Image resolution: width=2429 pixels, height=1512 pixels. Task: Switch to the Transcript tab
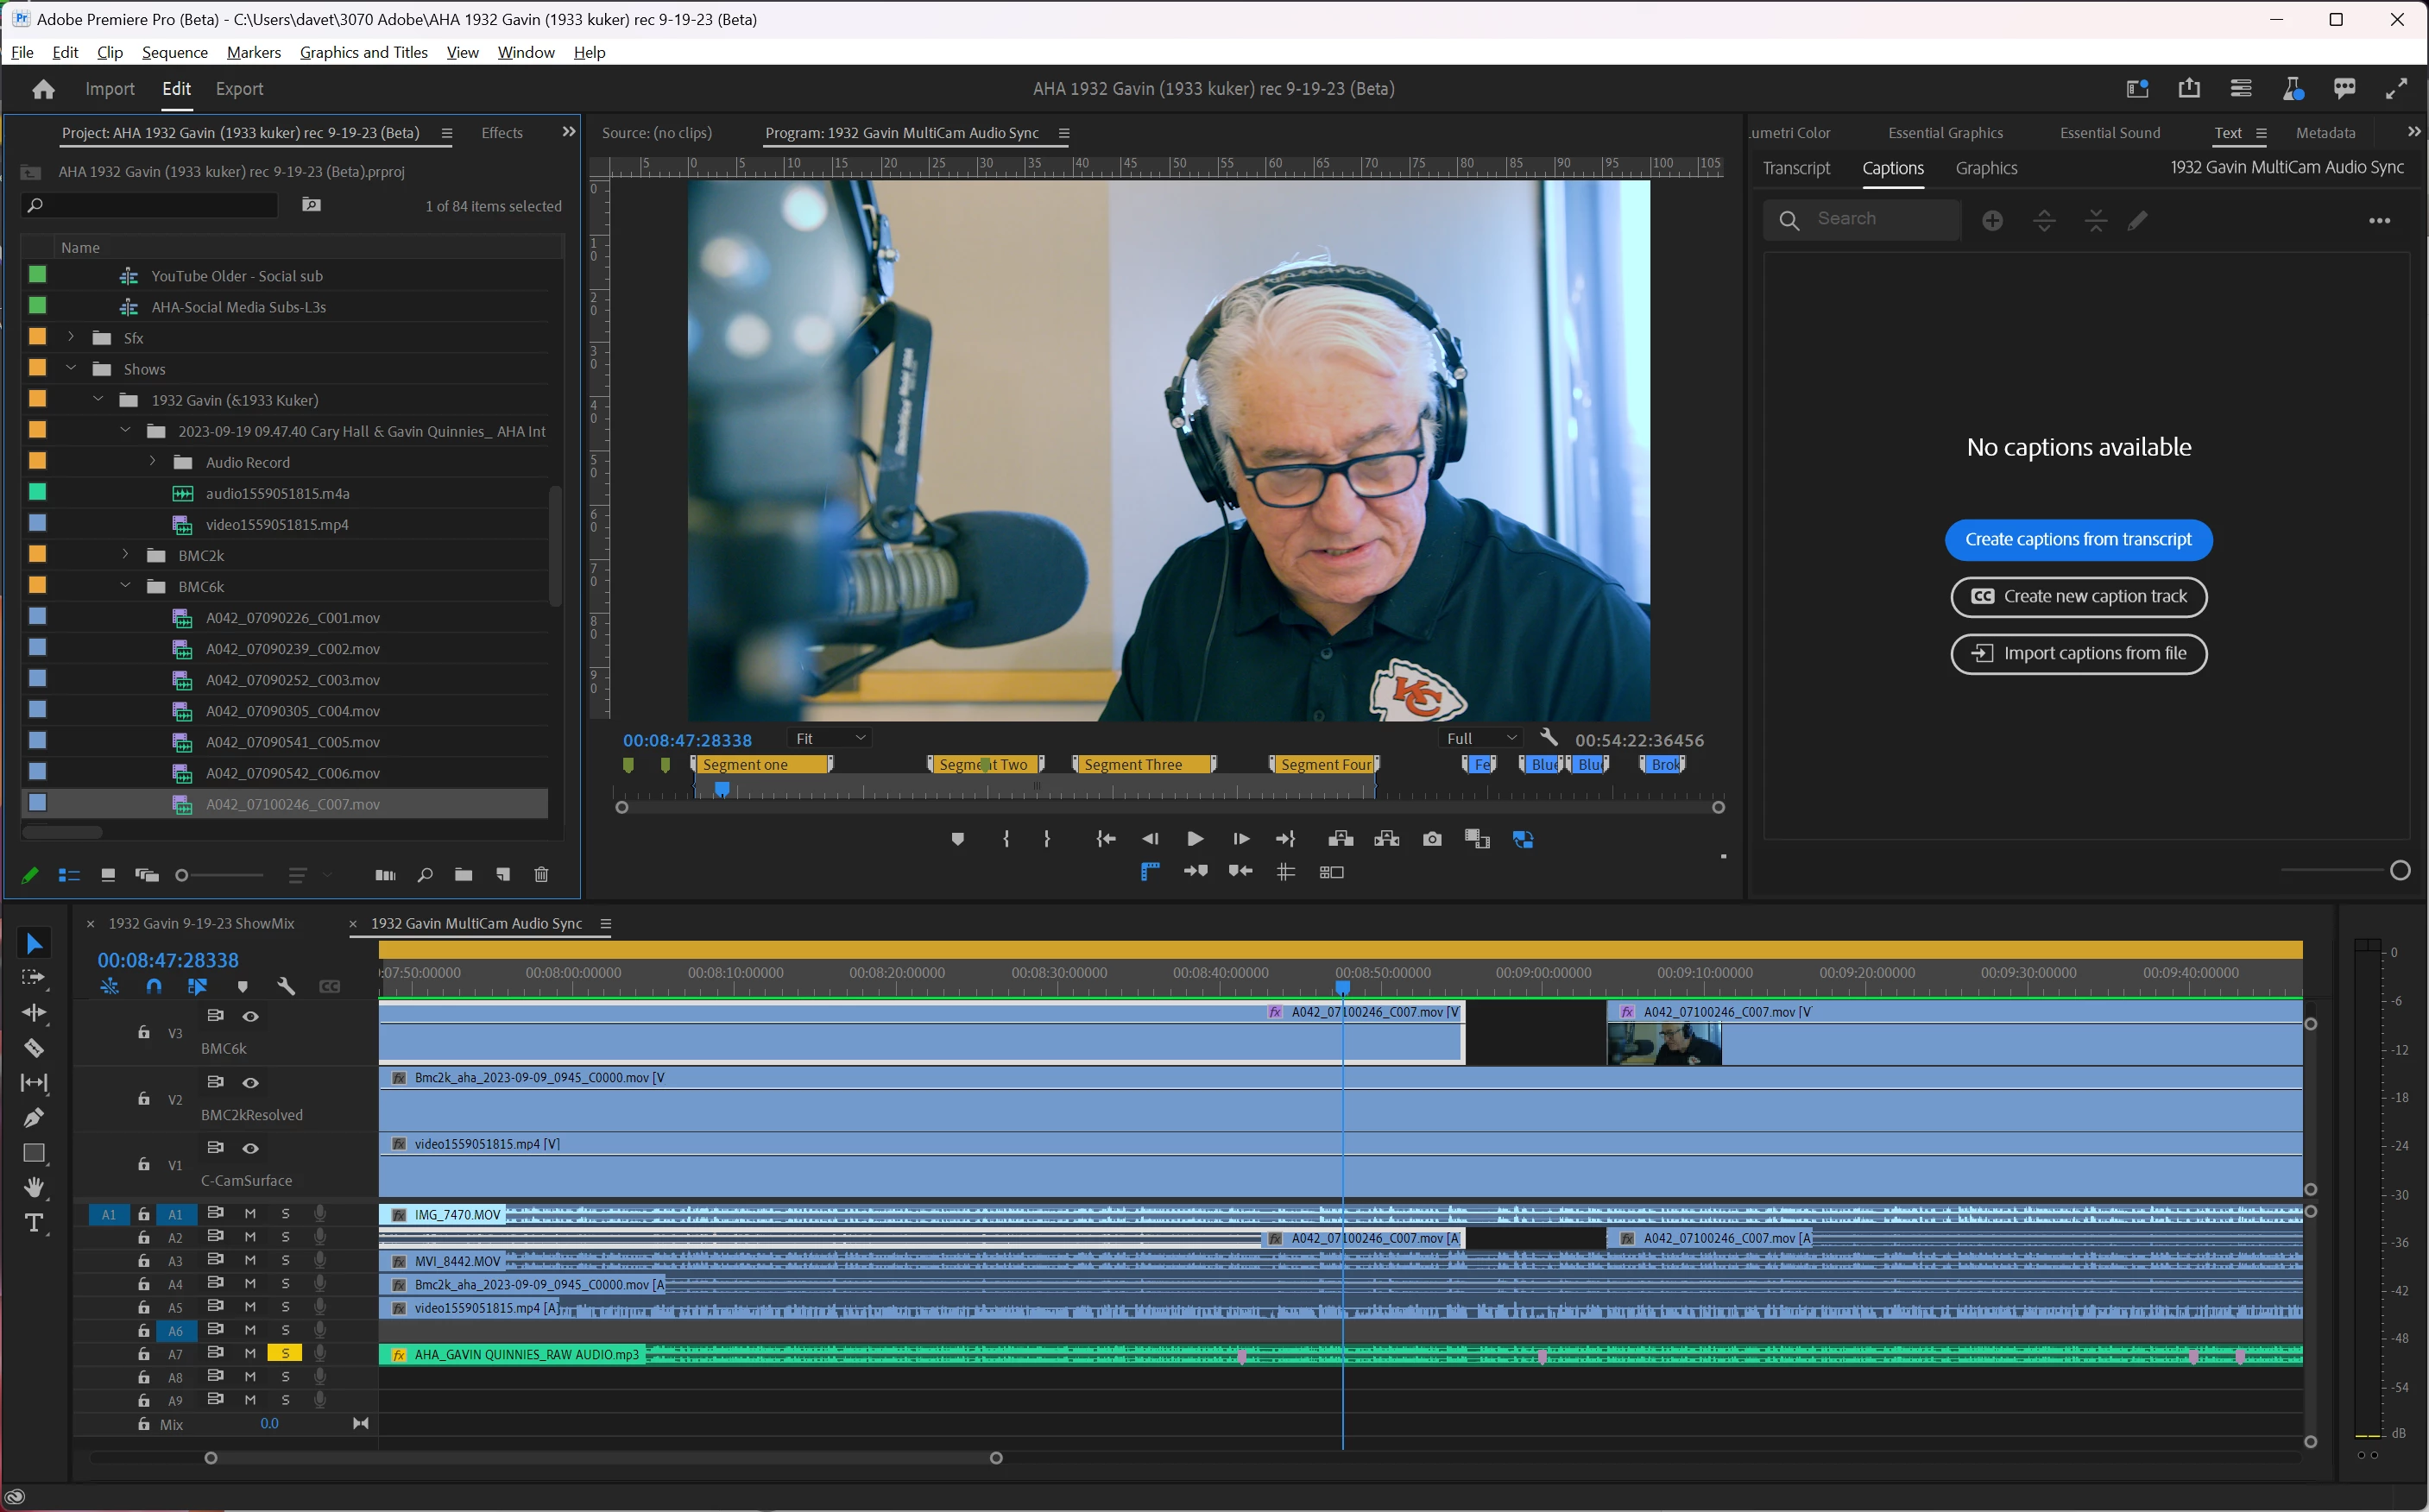(1796, 168)
